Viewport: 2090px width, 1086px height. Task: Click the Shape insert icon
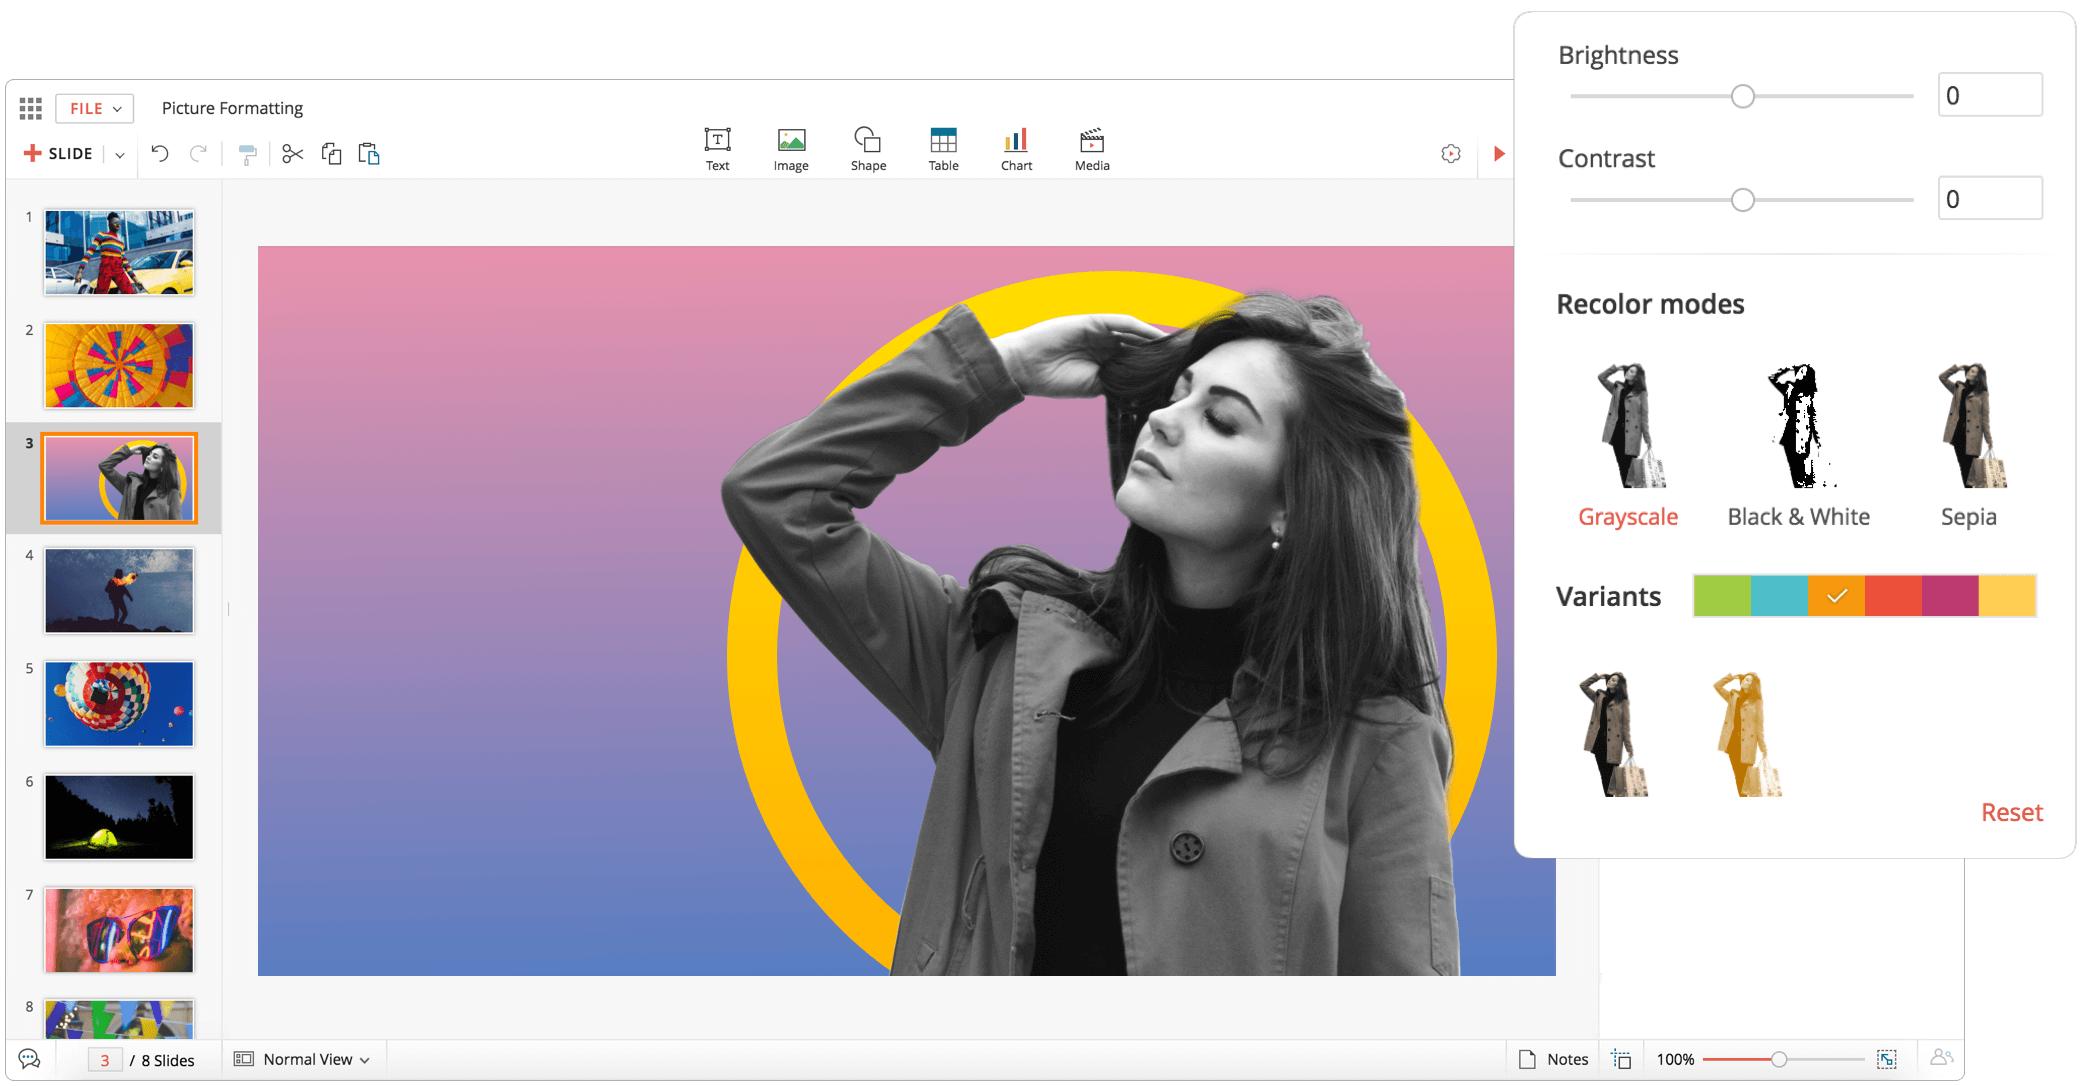click(x=868, y=150)
